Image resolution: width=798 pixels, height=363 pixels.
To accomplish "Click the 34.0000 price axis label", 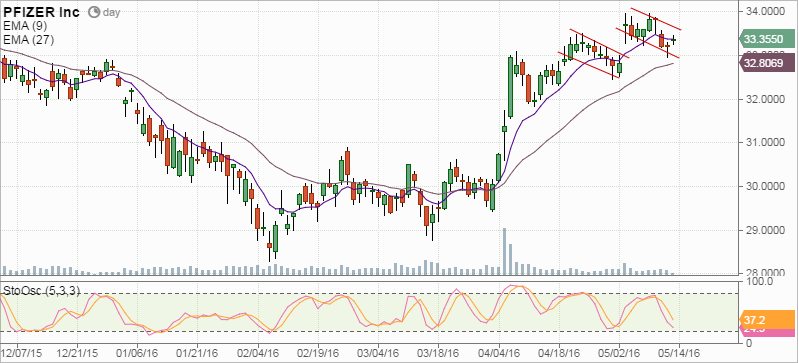I will (766, 11).
